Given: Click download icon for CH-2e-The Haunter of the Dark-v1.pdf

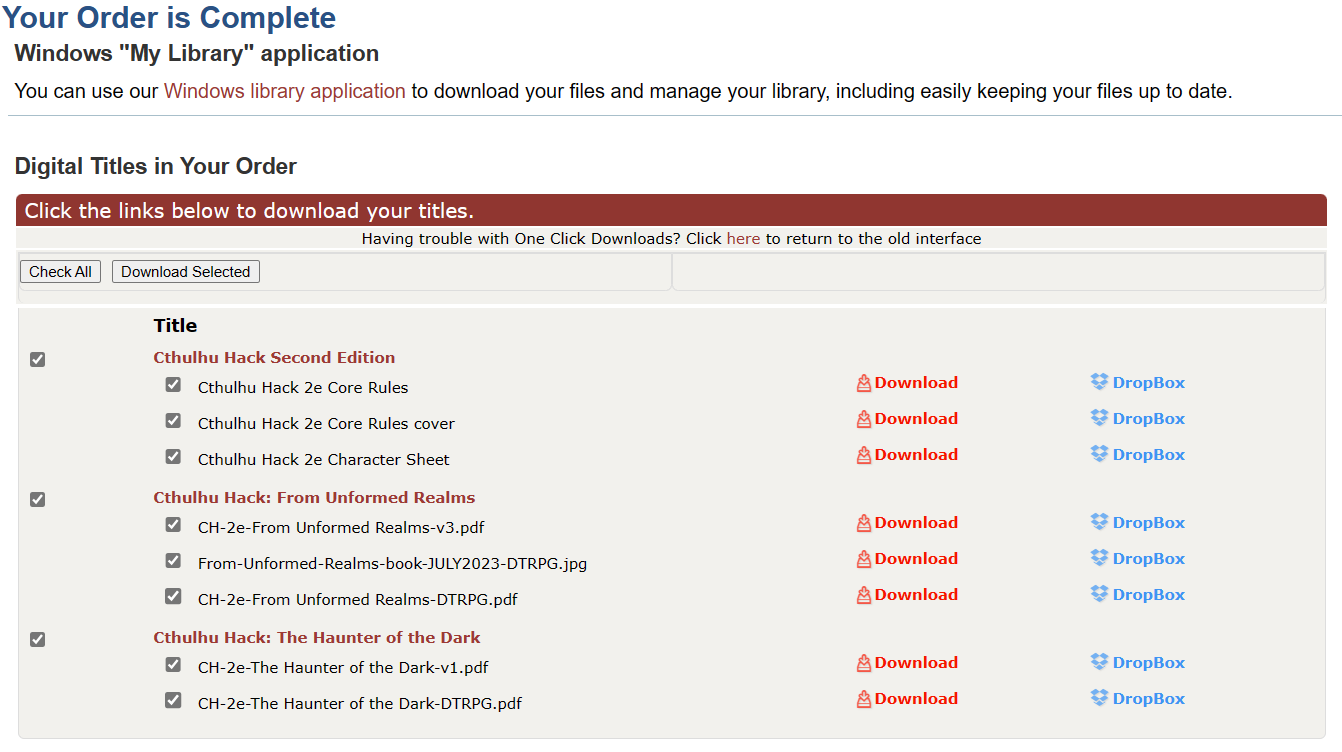Looking at the screenshot, I should point(864,663).
